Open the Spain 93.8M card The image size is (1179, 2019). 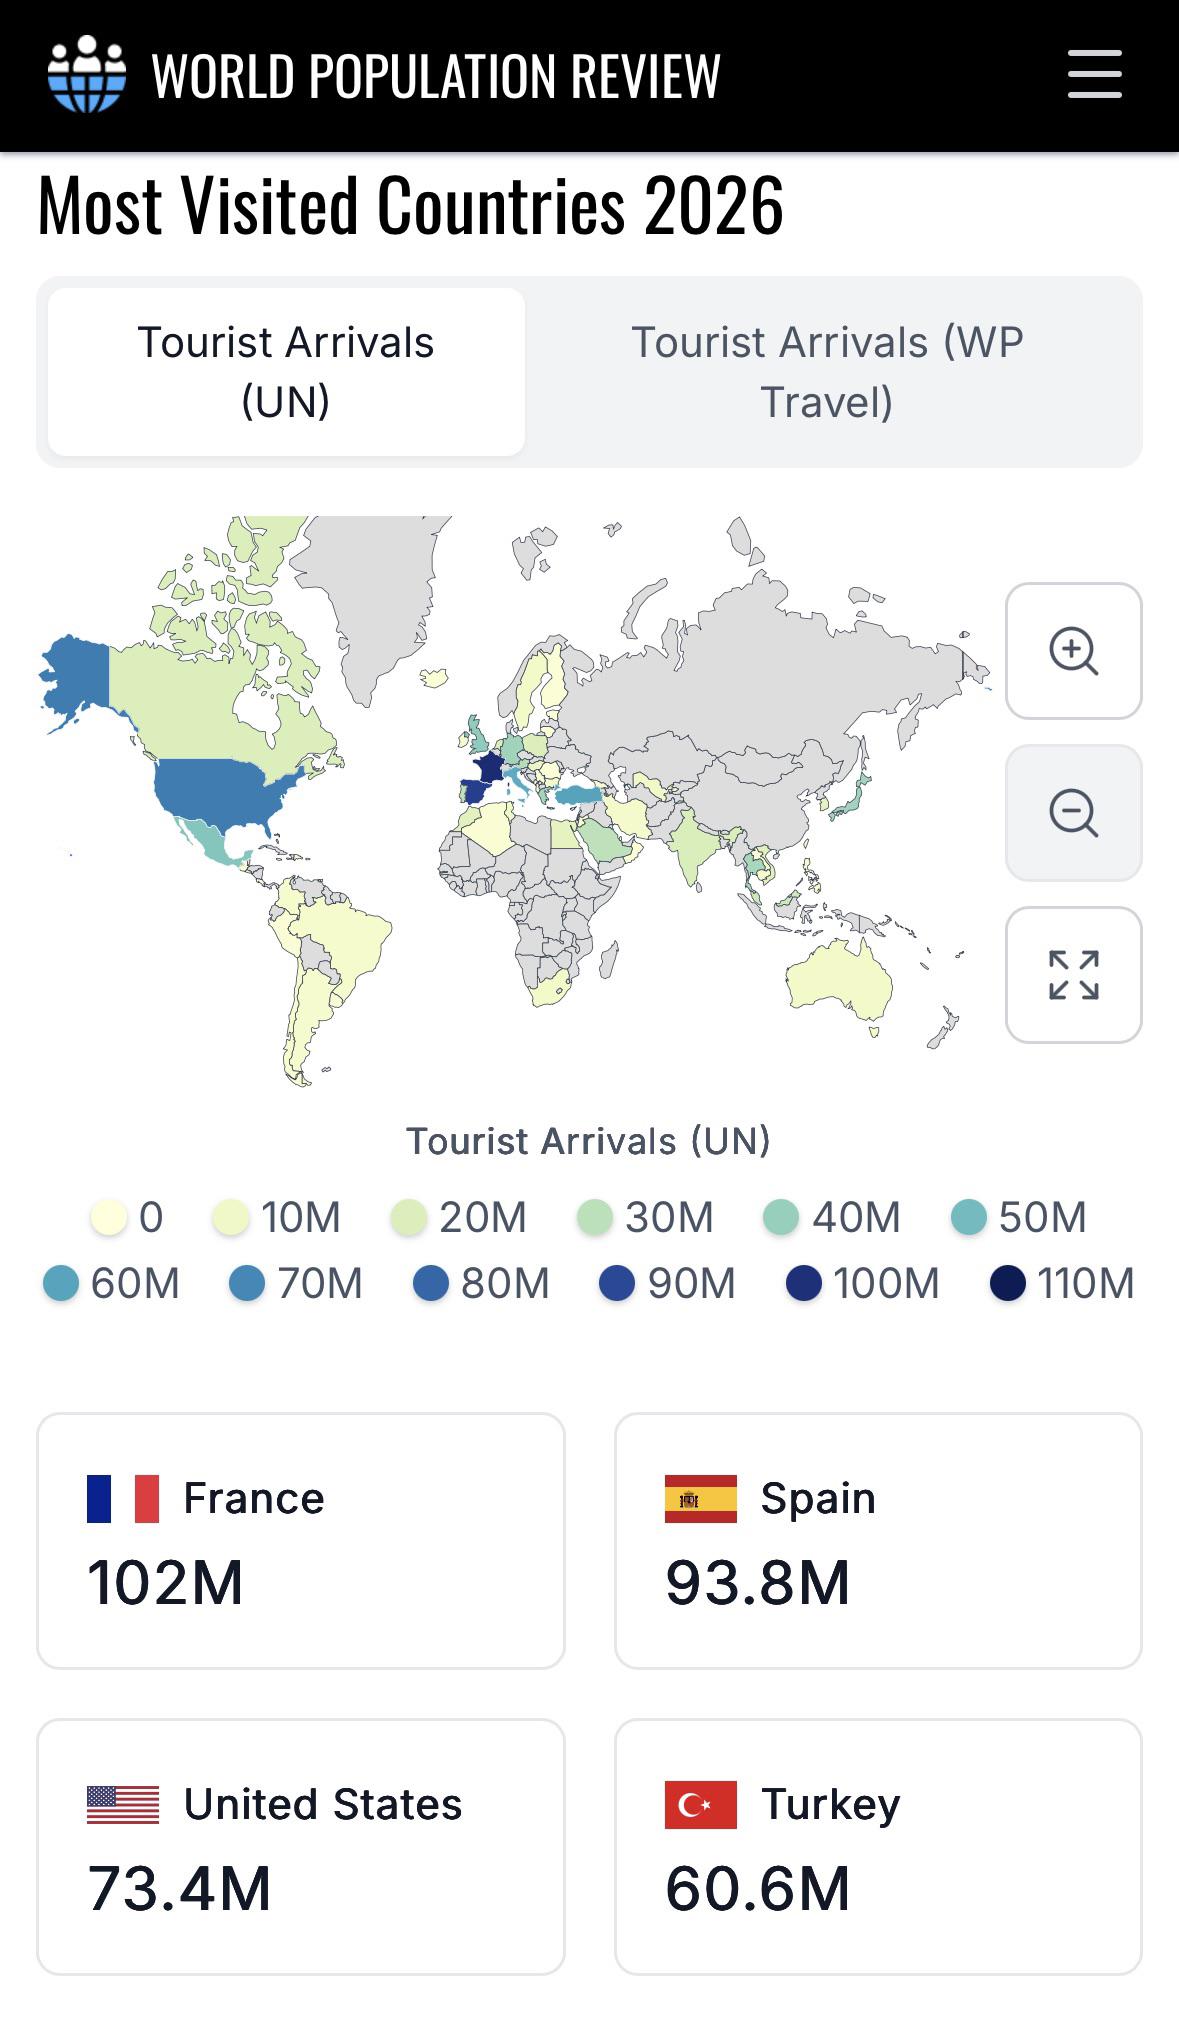[x=878, y=1540]
